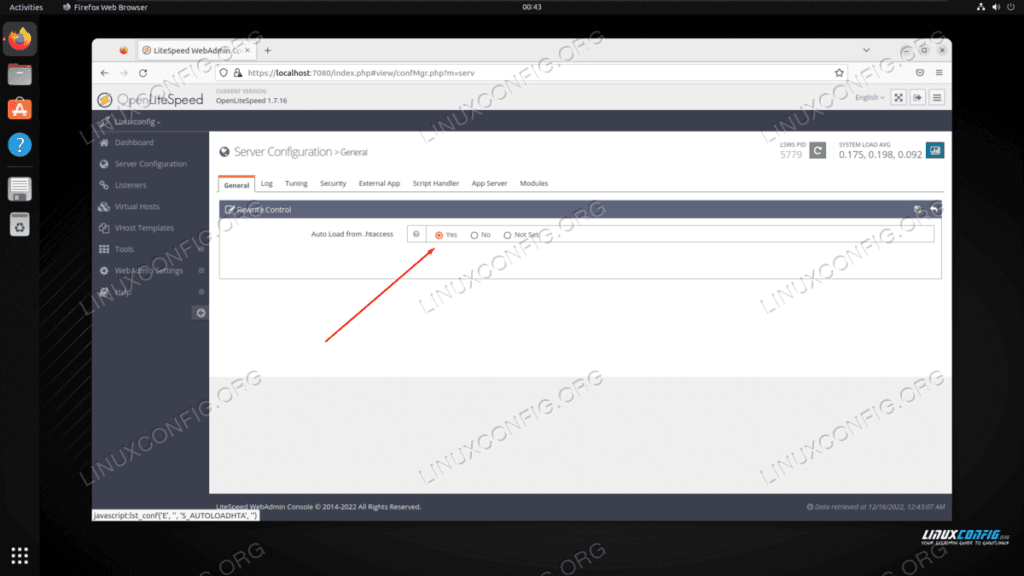Viewport: 1024px width, 576px height.
Task: Click the sign out icon
Action: tap(917, 97)
